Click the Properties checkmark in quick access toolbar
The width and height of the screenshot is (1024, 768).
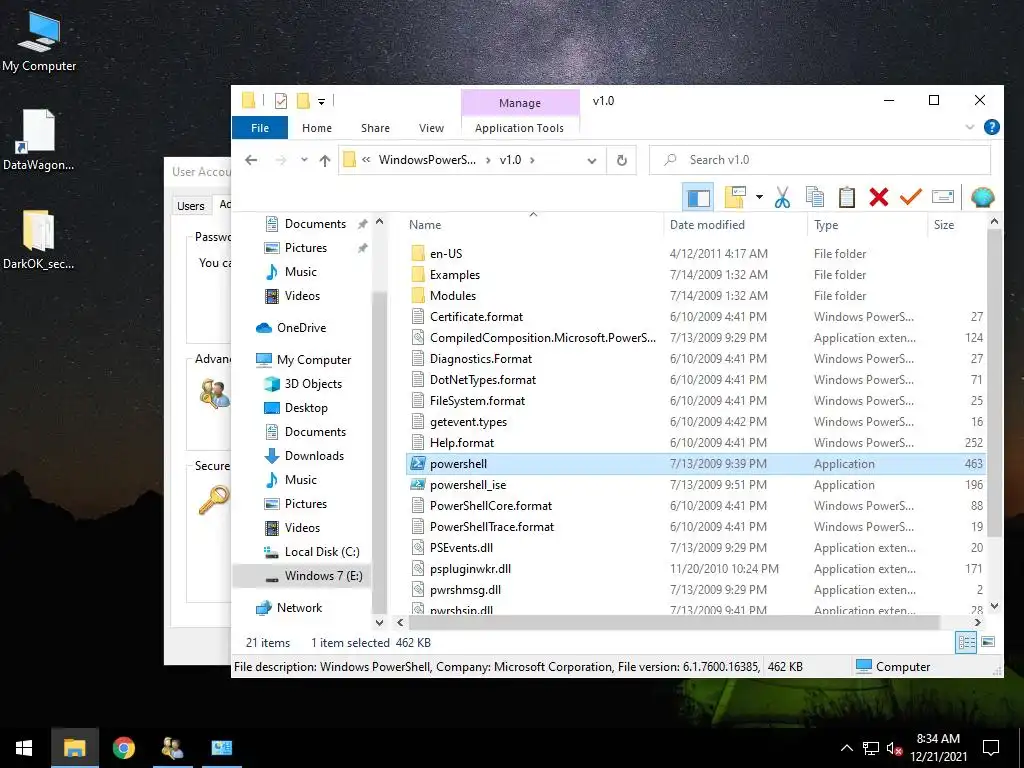point(281,101)
